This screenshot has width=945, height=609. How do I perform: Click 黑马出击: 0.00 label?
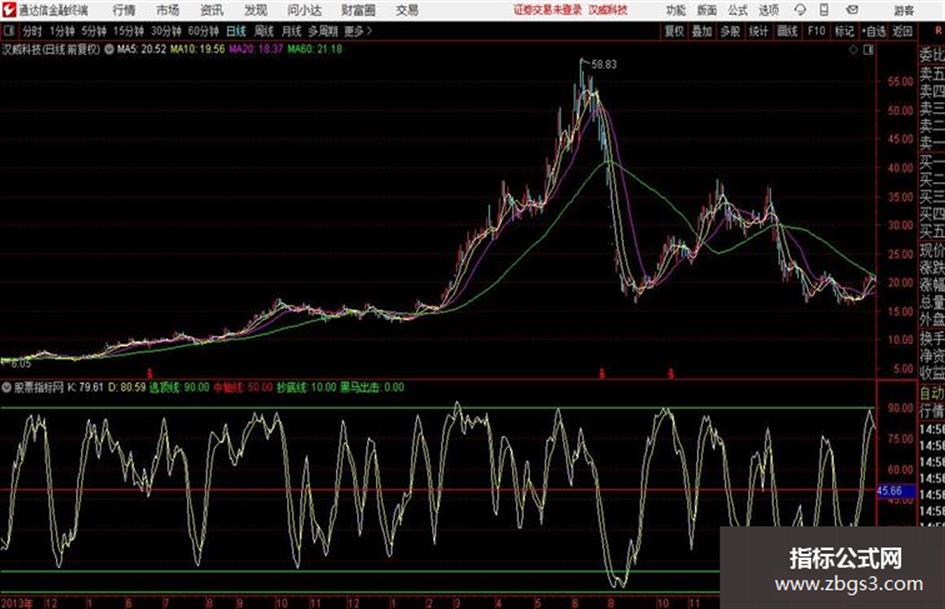pyautogui.click(x=372, y=387)
